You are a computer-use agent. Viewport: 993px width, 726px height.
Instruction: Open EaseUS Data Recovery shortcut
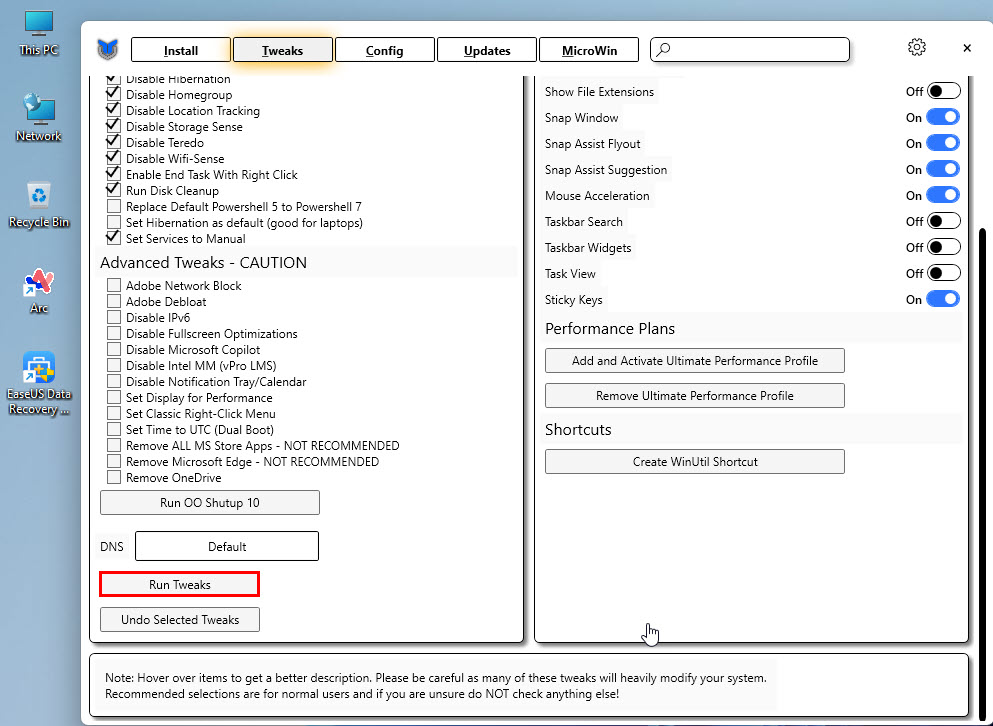39,384
